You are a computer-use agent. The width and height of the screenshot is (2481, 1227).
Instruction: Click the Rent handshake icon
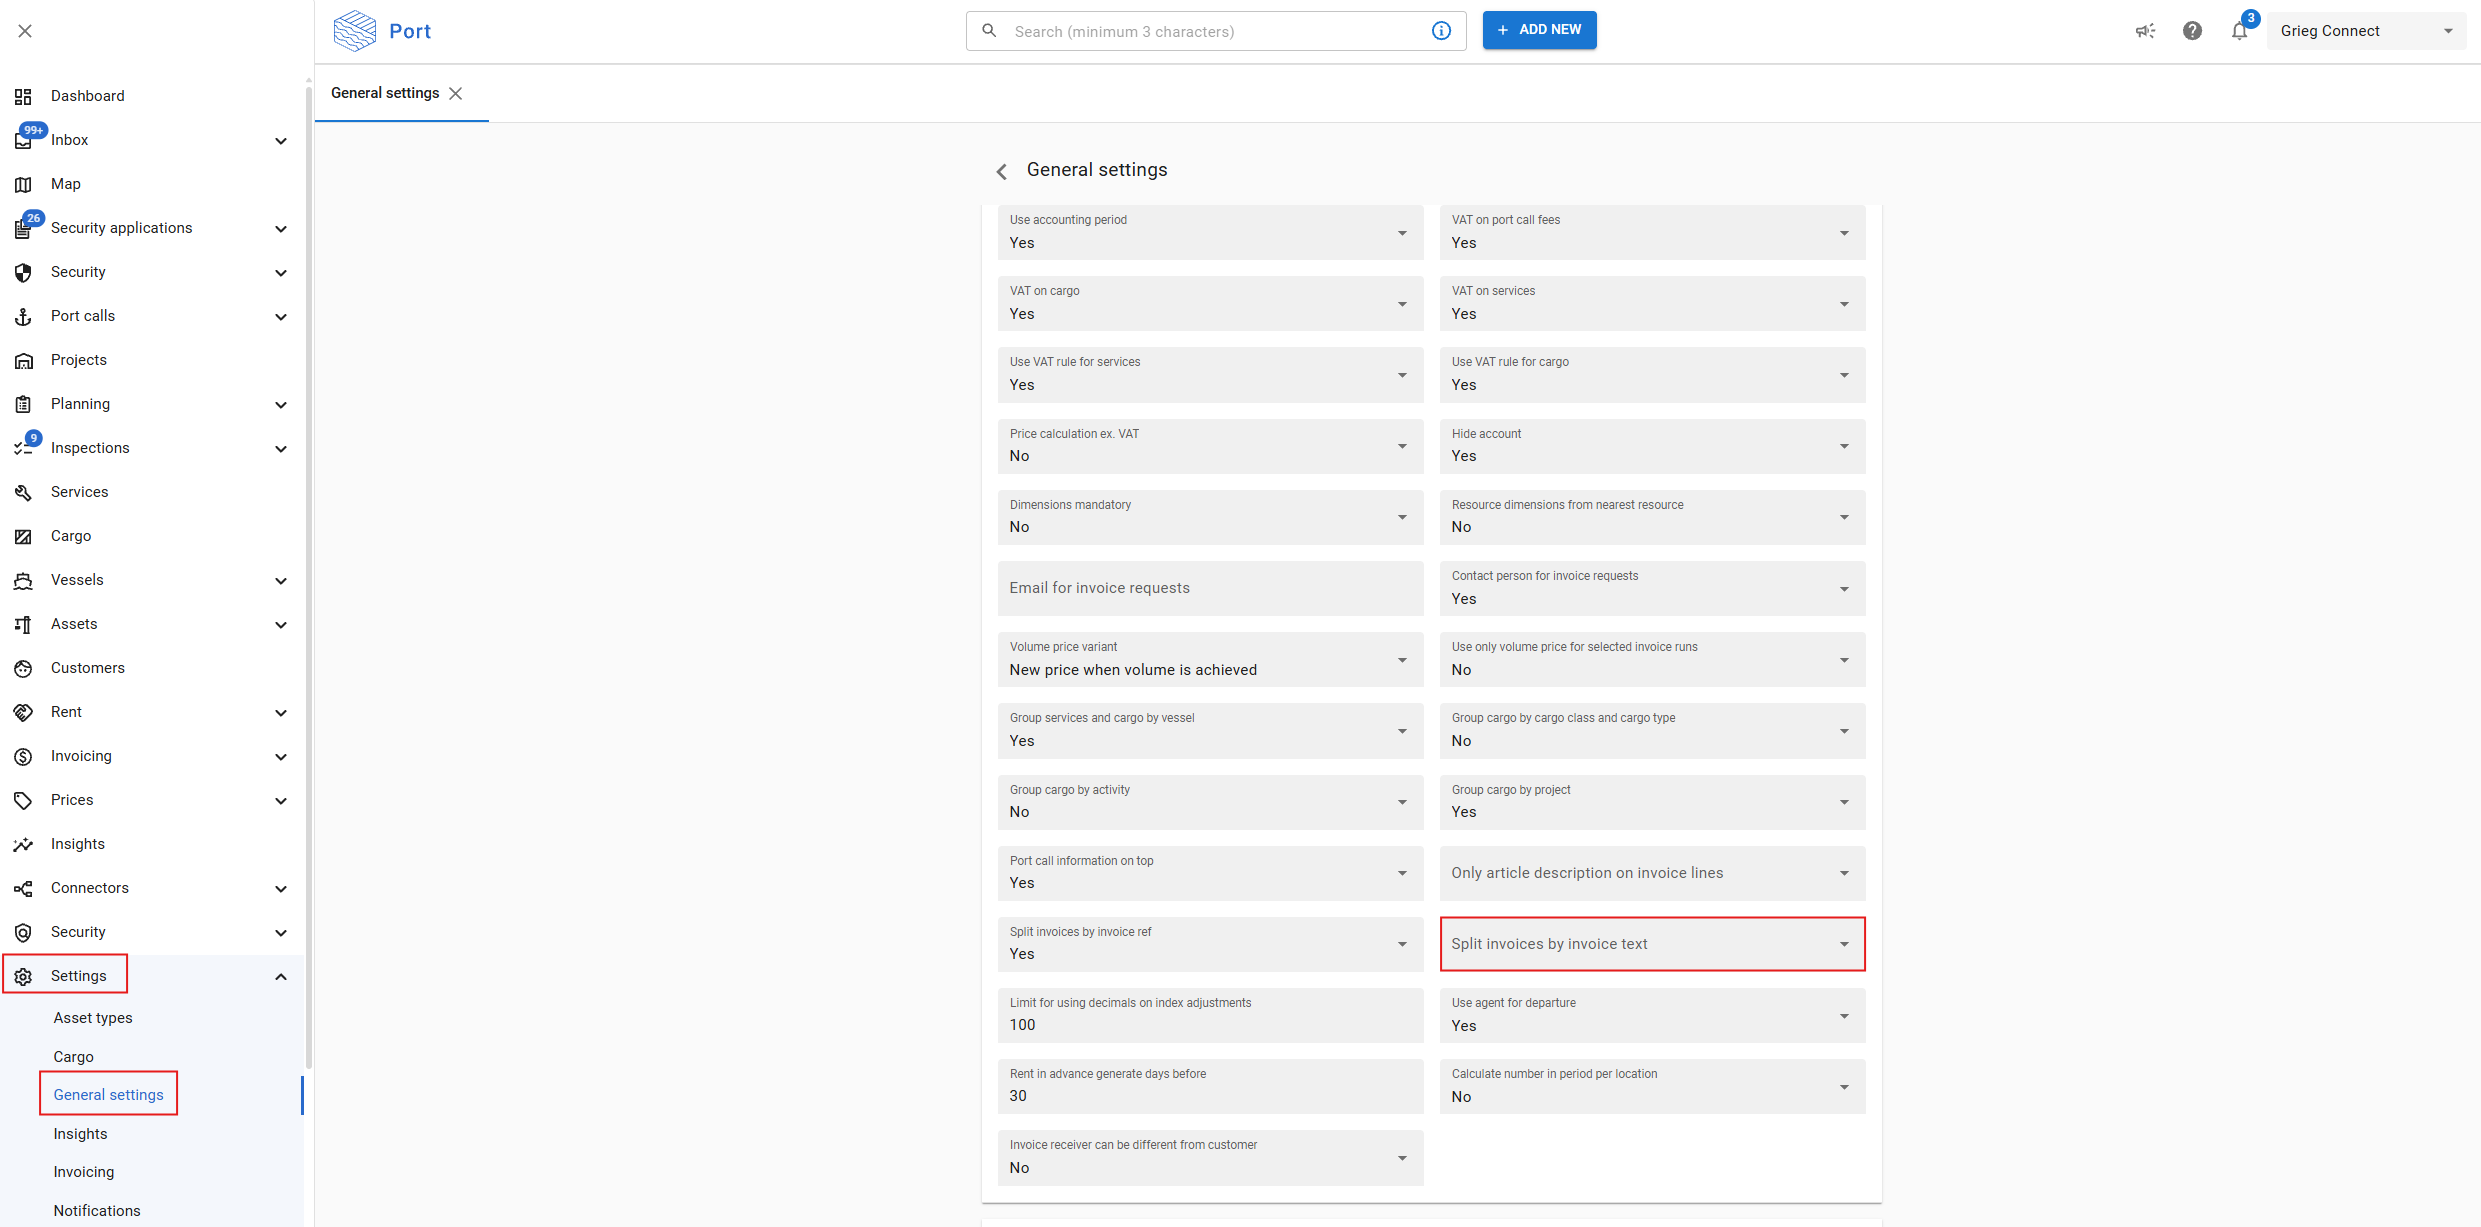tap(23, 712)
